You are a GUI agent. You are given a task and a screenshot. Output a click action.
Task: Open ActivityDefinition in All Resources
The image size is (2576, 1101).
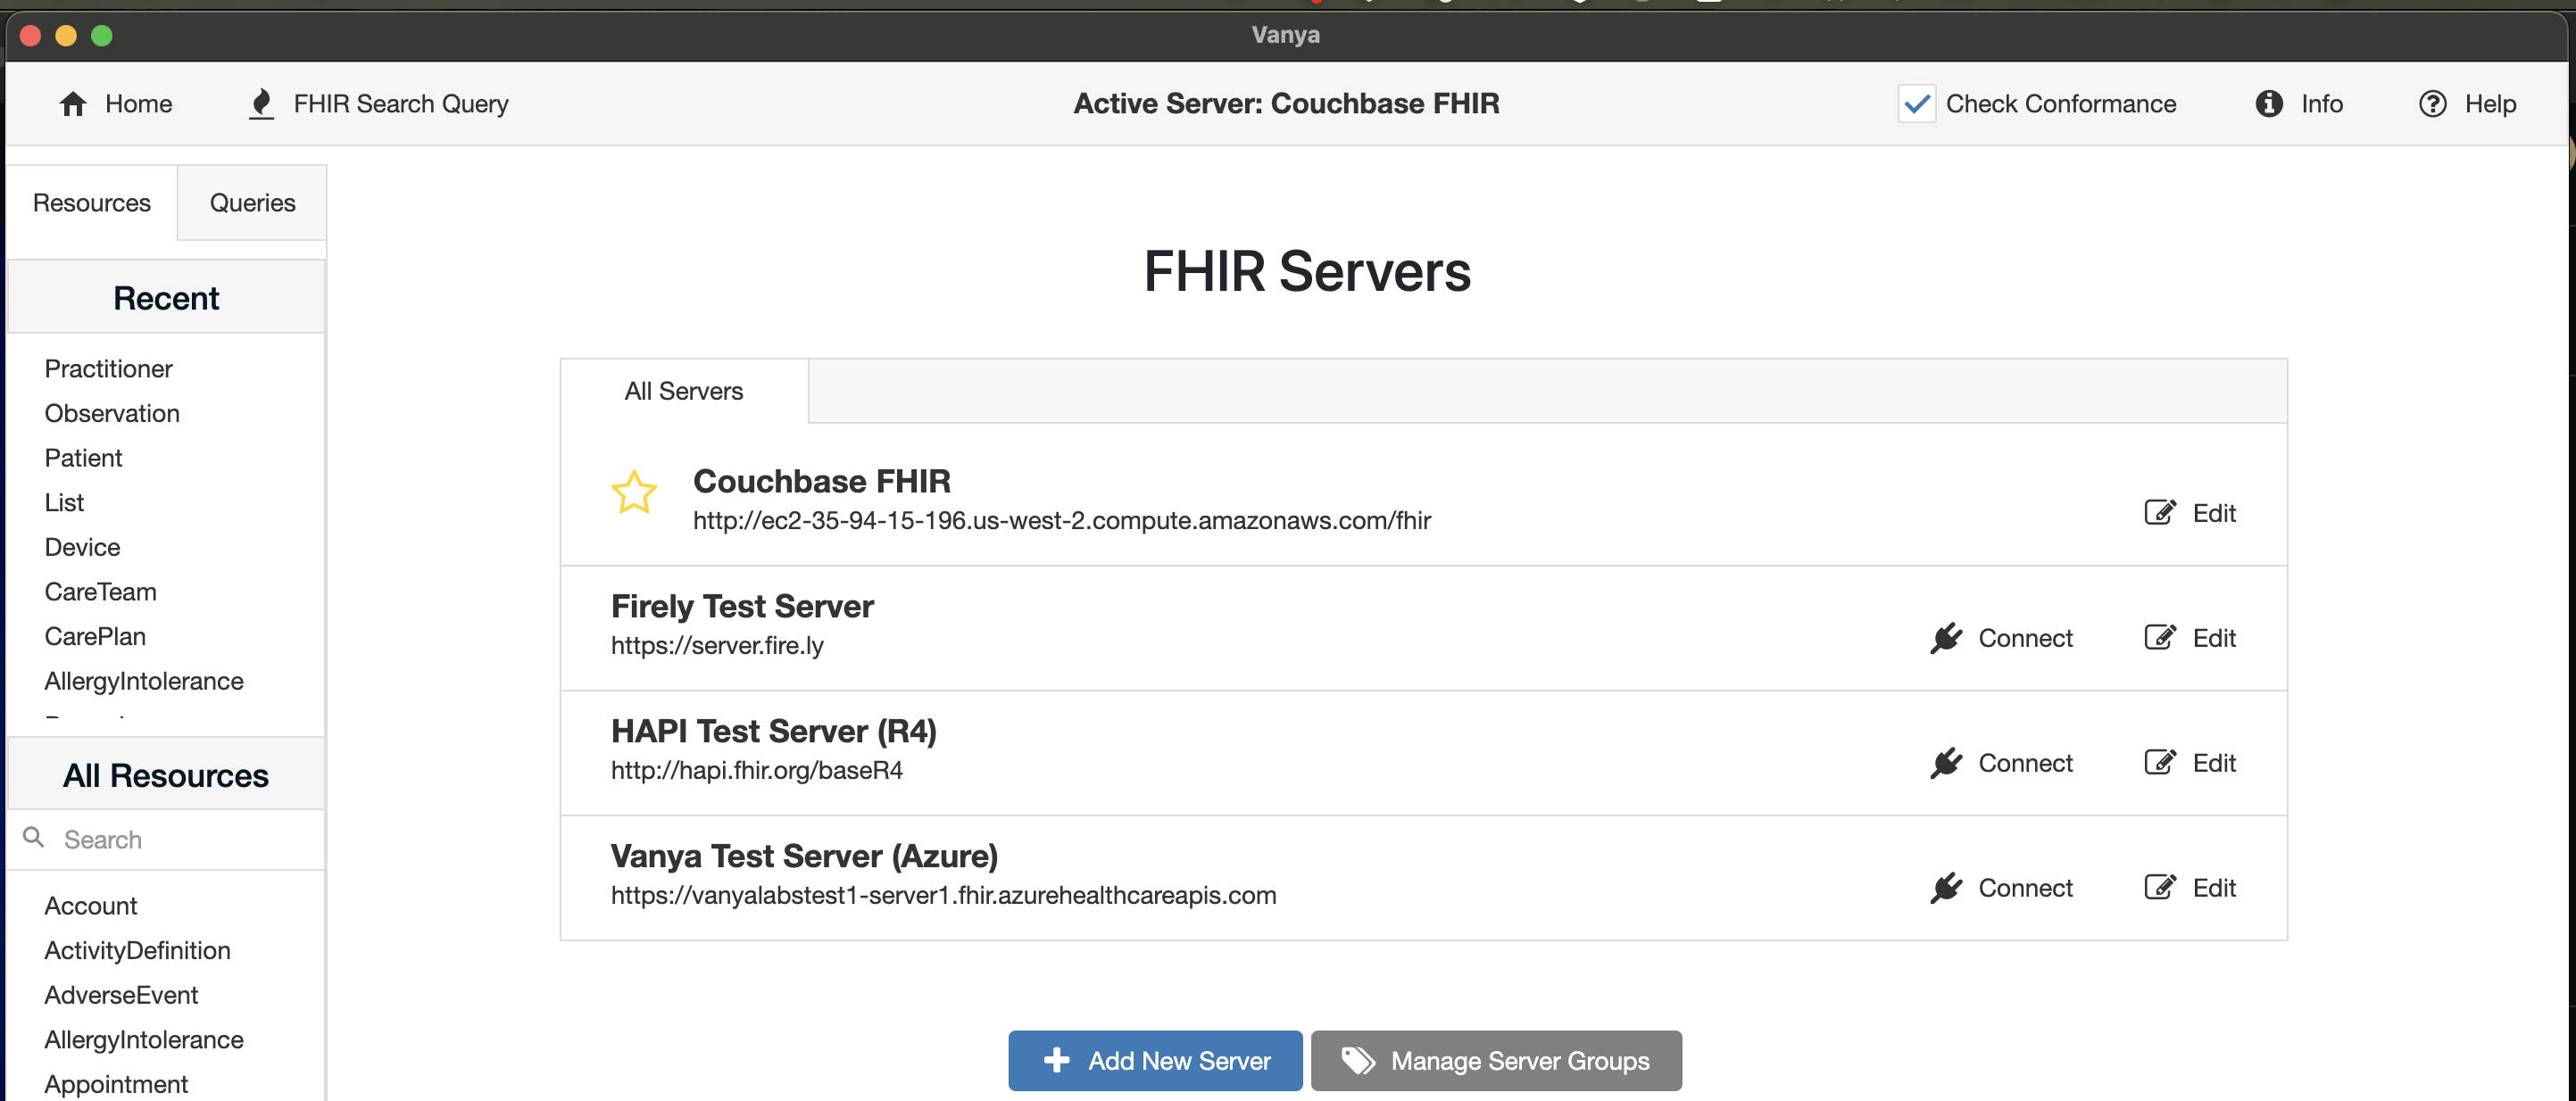coord(137,950)
